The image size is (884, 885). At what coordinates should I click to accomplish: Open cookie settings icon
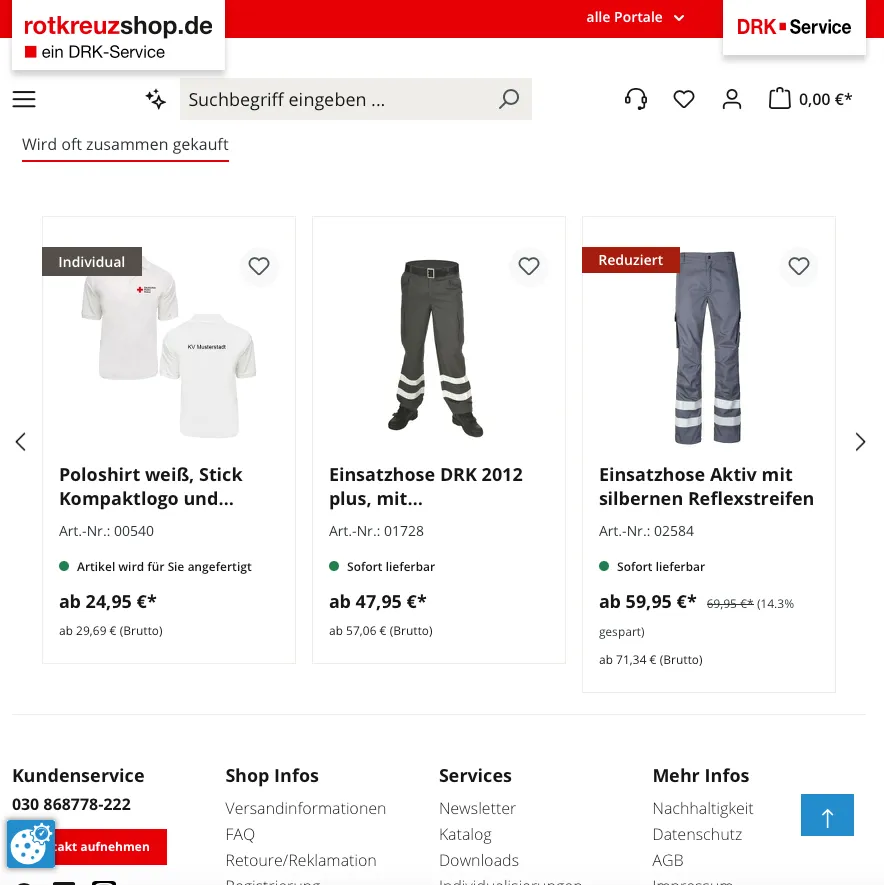click(x=31, y=843)
